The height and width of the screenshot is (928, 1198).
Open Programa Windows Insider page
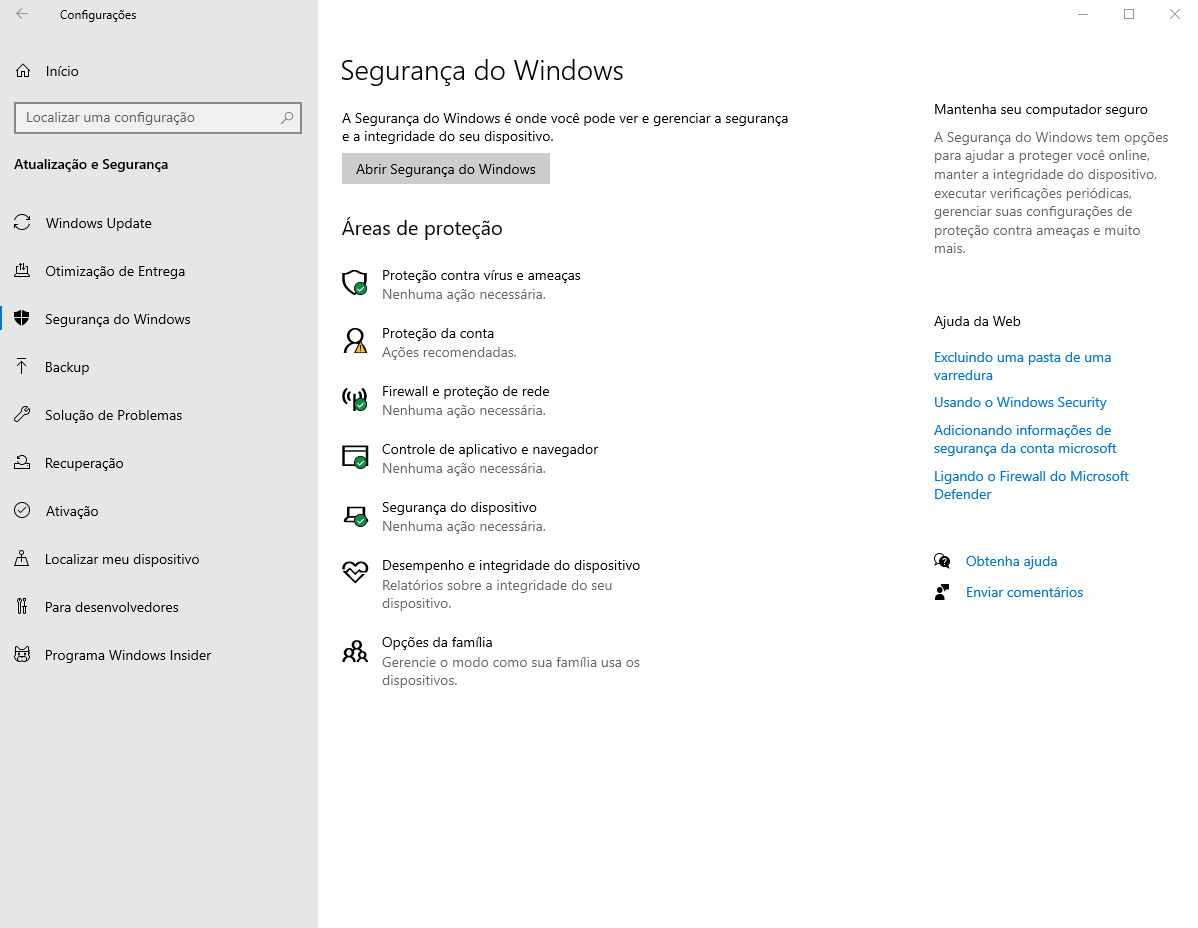(x=128, y=655)
